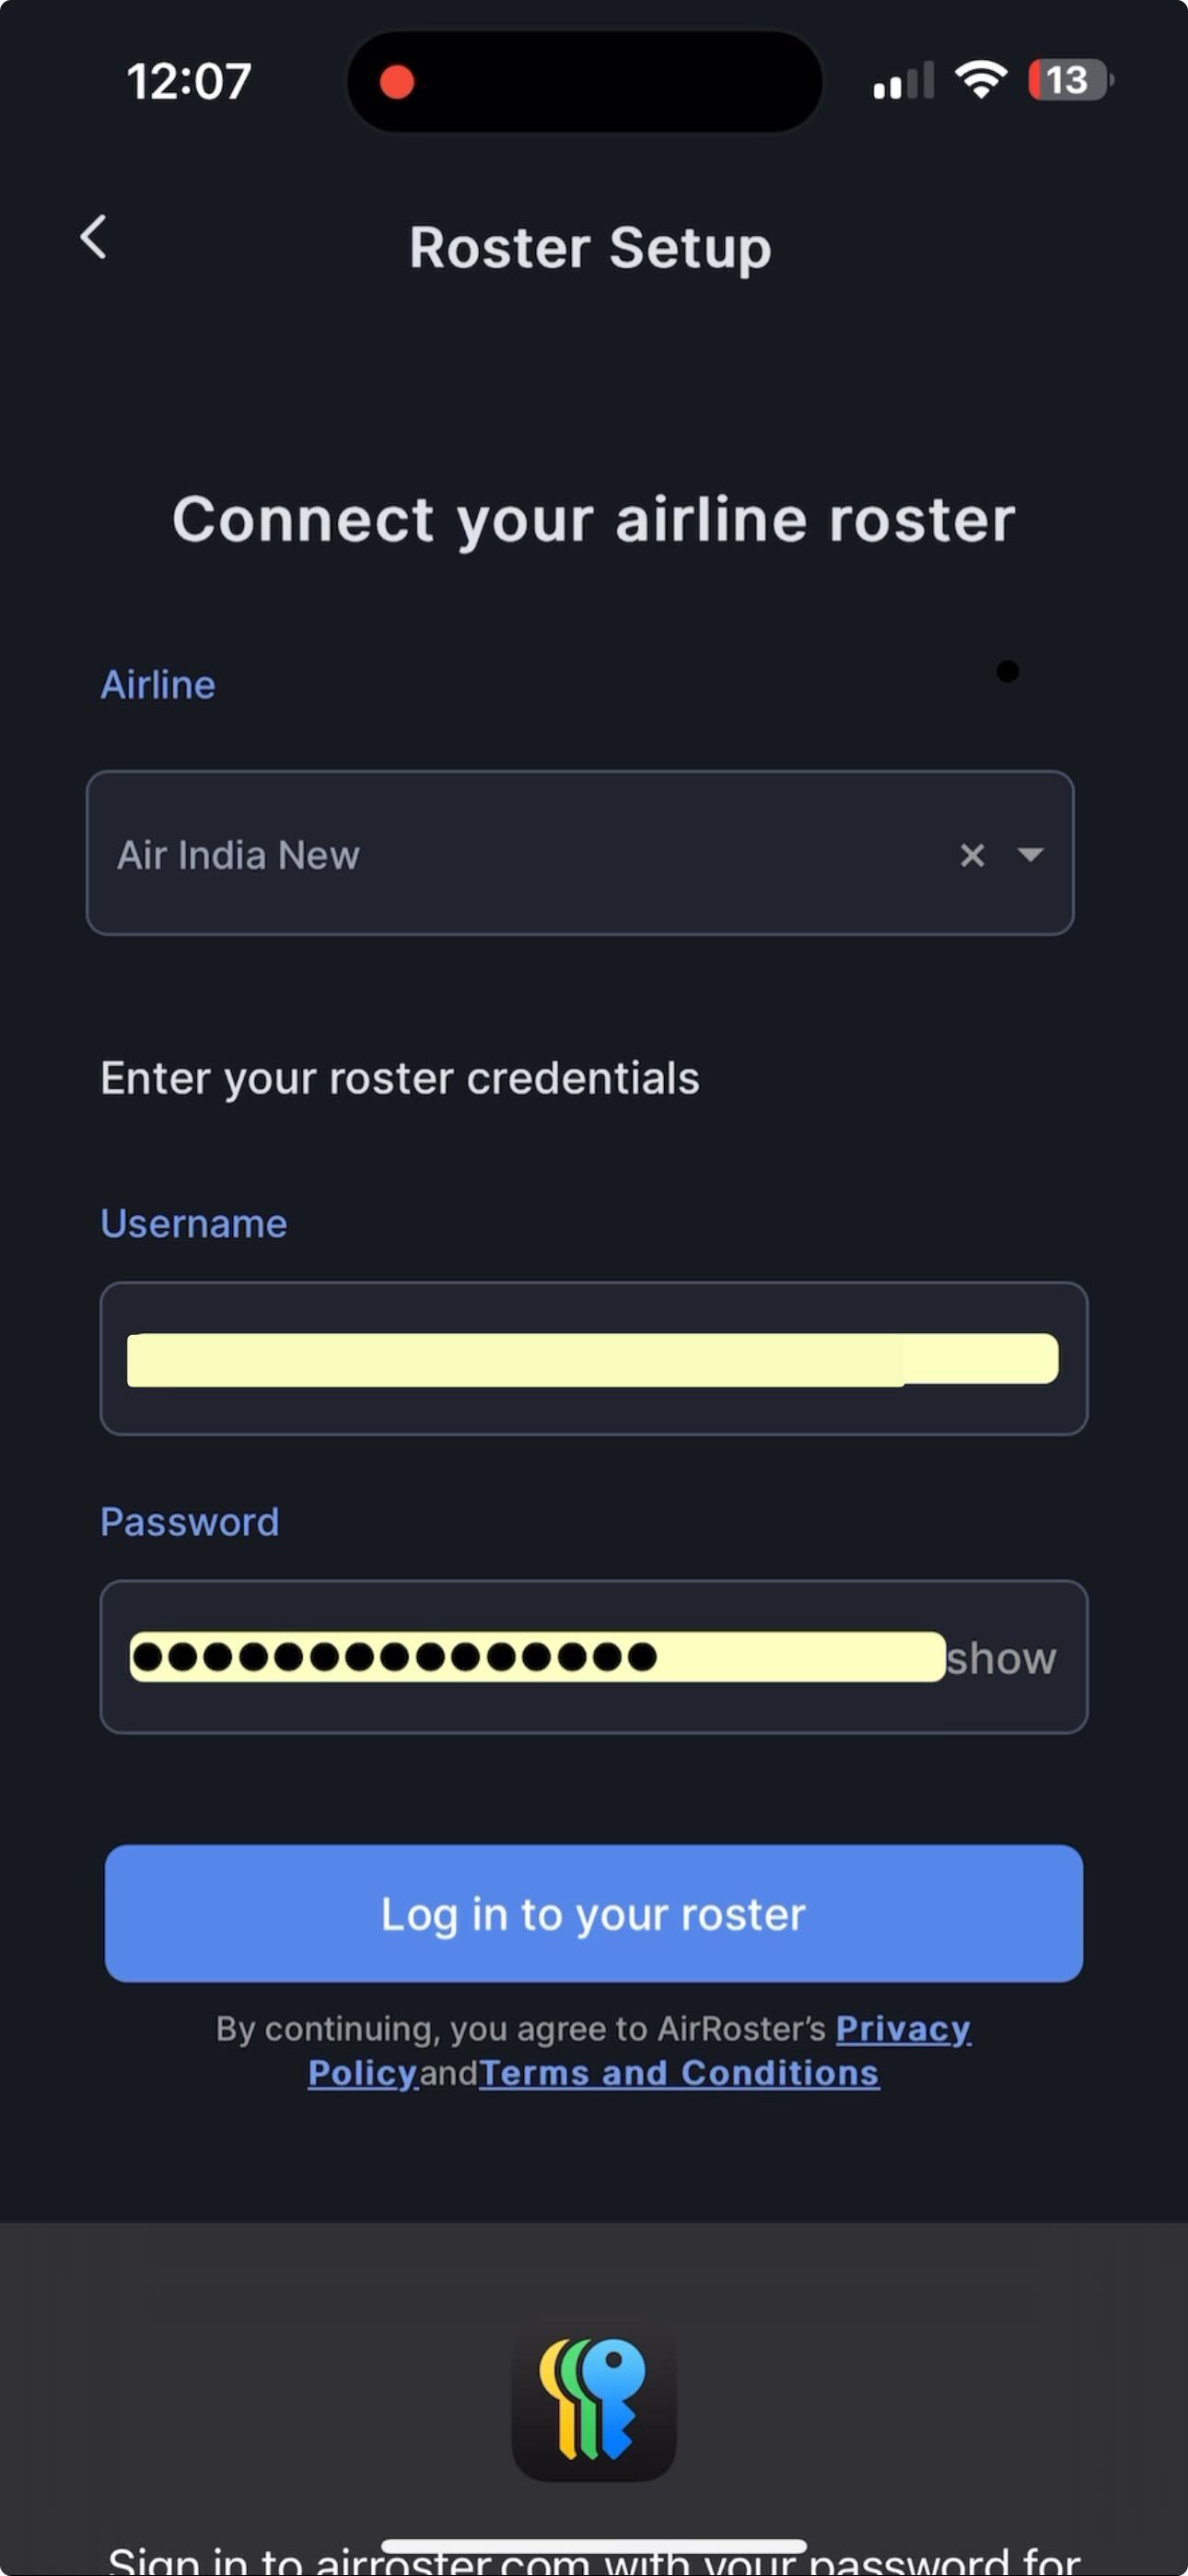Clear the selected Air India New airline
Viewport: 1188px width, 2576px height.
pyautogui.click(x=972, y=855)
